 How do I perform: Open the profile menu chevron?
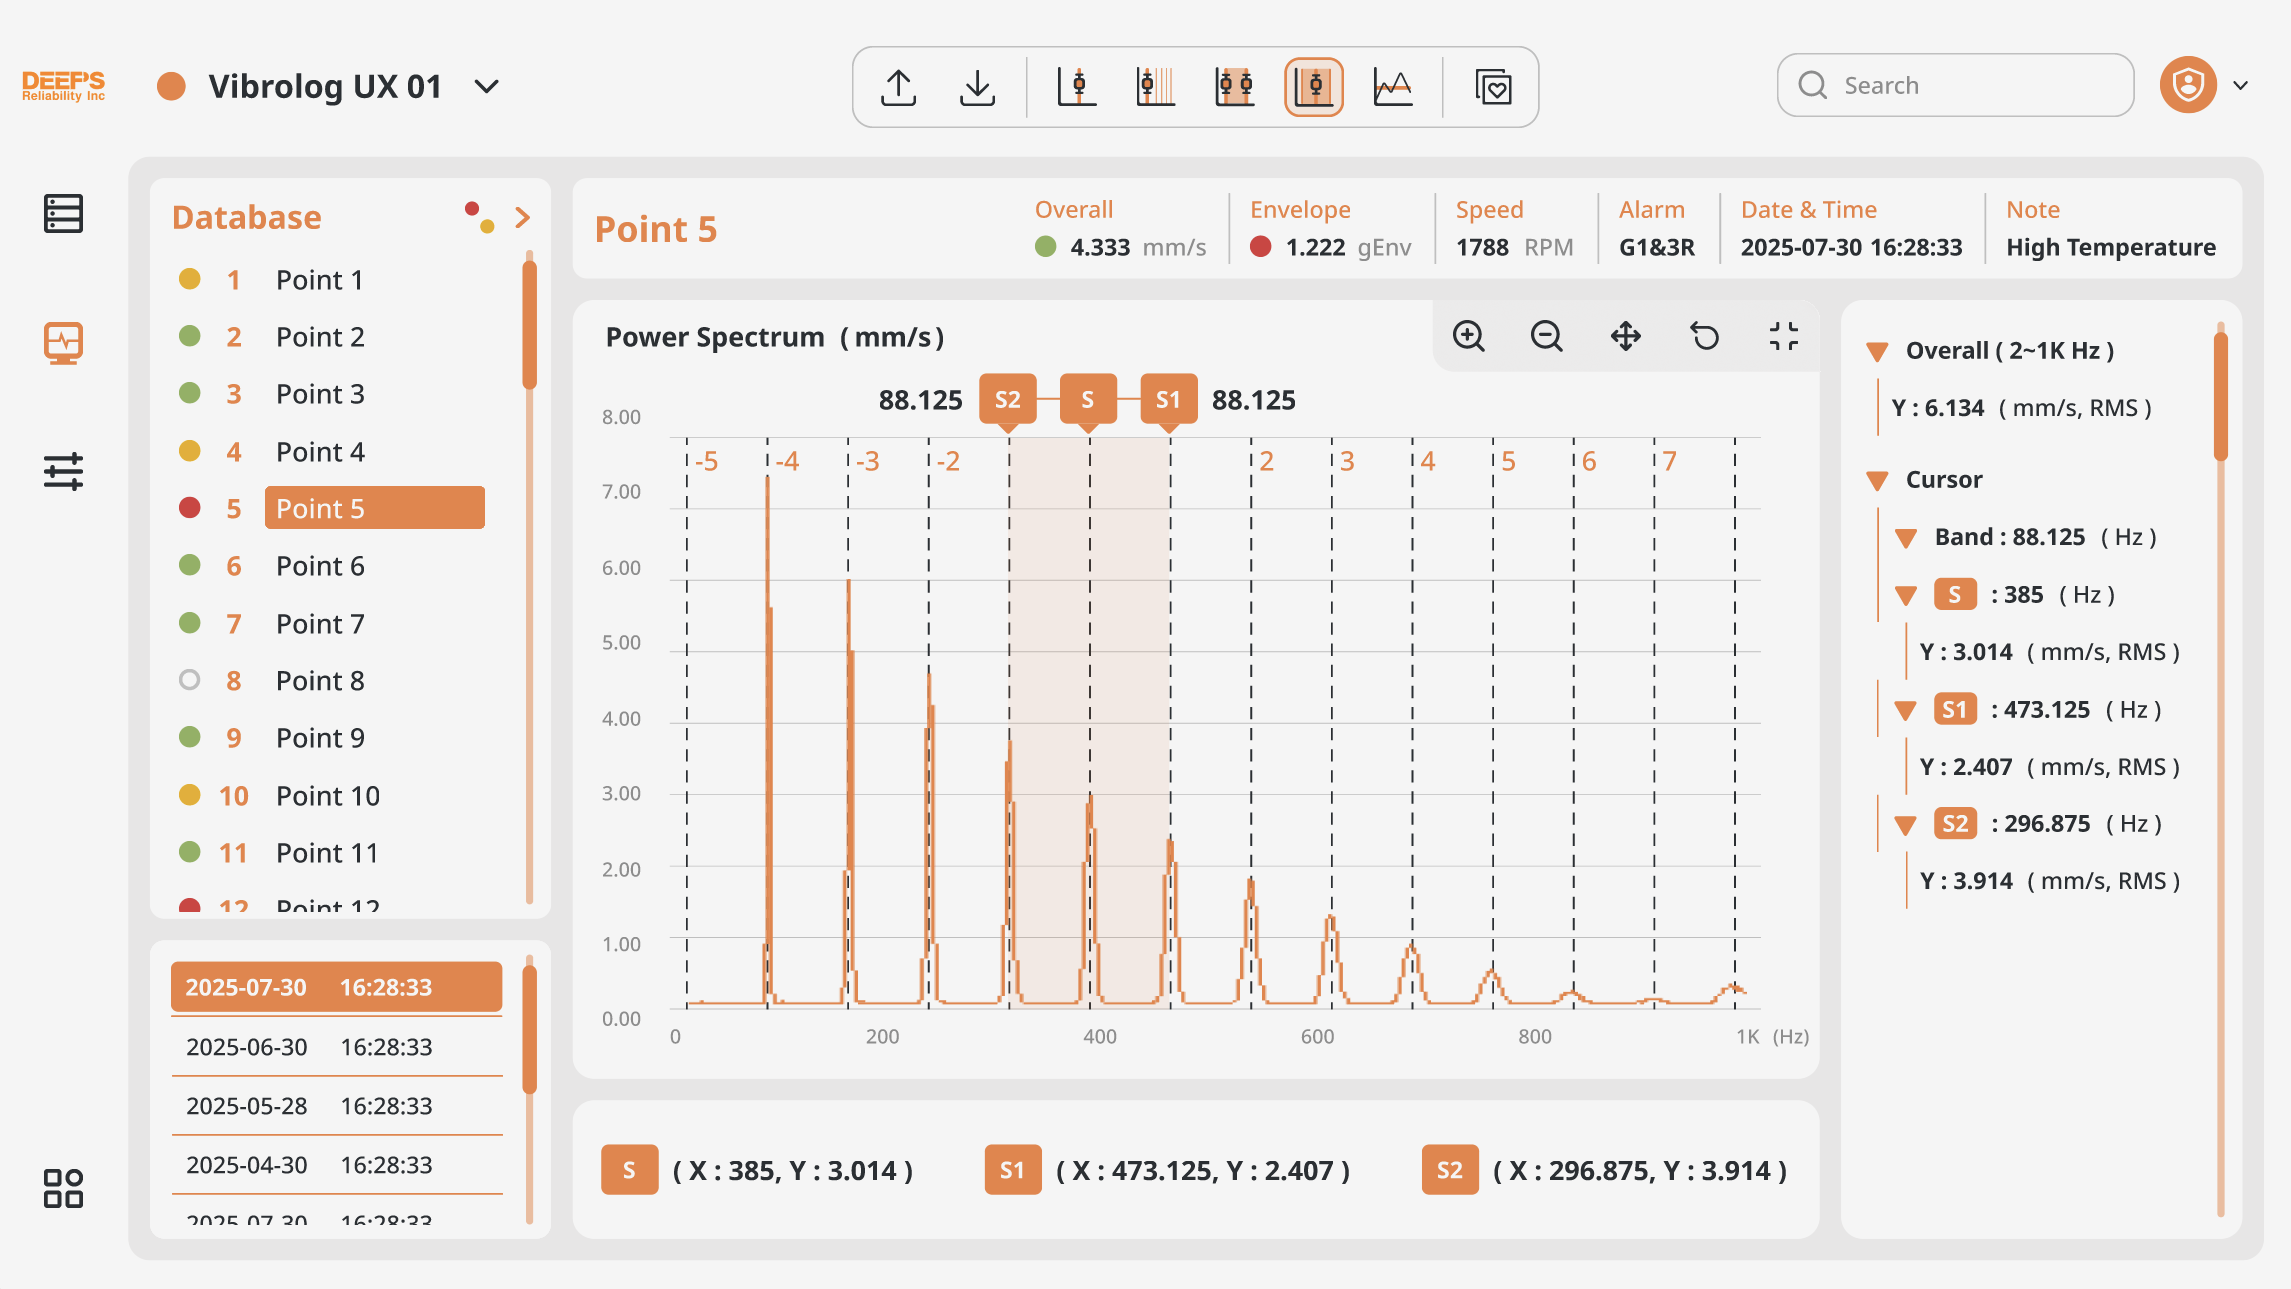click(x=2241, y=86)
